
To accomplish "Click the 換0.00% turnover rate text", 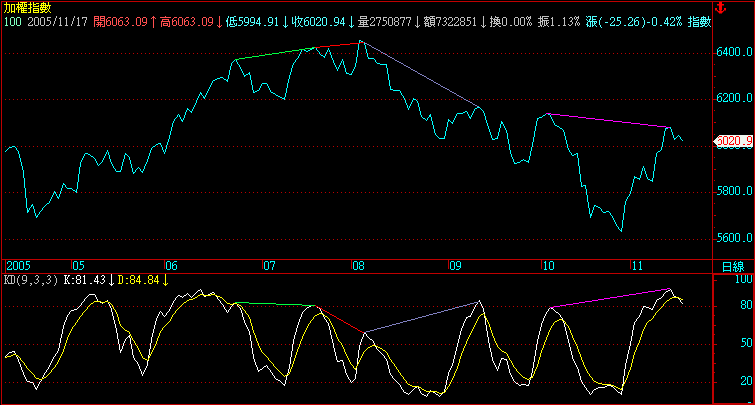I will pyautogui.click(x=511, y=22).
